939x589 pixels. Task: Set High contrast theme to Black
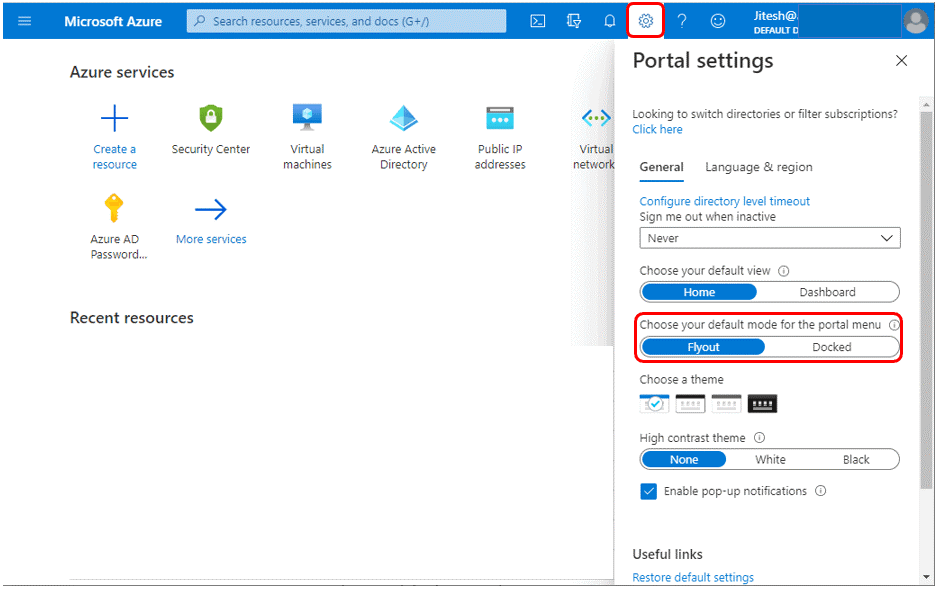(856, 460)
